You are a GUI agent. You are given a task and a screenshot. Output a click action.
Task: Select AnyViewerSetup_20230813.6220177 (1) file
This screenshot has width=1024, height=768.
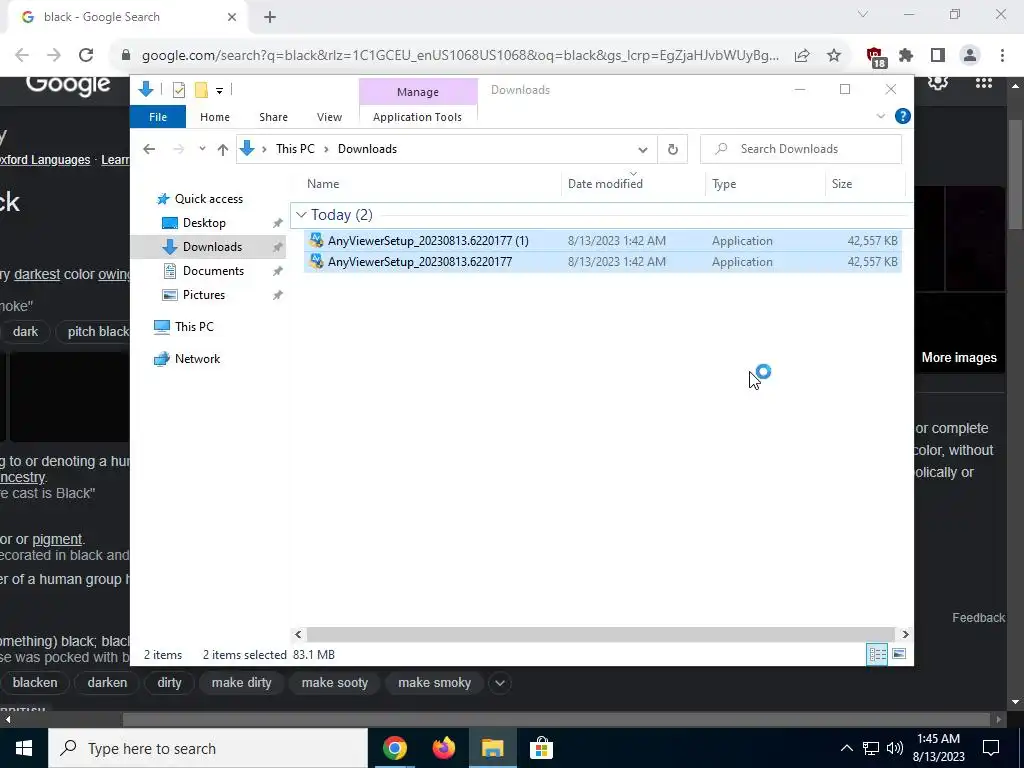[603, 241]
